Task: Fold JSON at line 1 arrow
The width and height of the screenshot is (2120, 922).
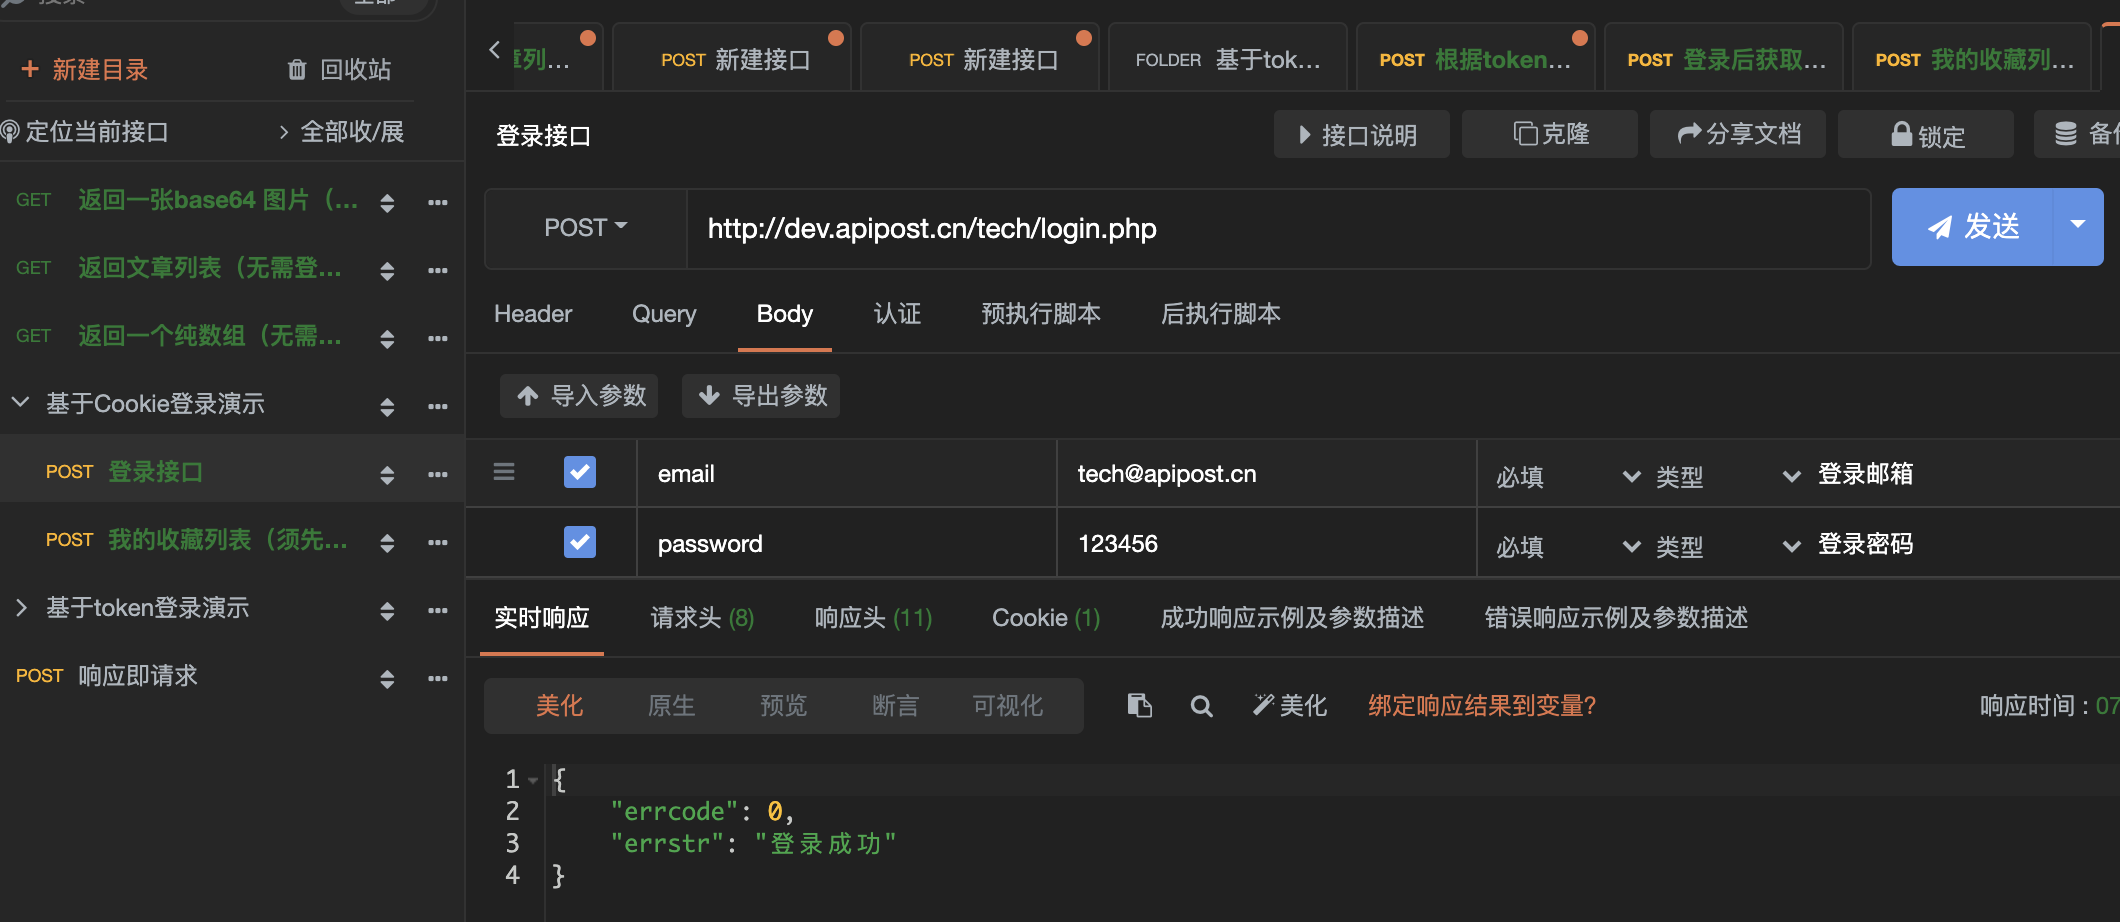Action: coord(533,780)
